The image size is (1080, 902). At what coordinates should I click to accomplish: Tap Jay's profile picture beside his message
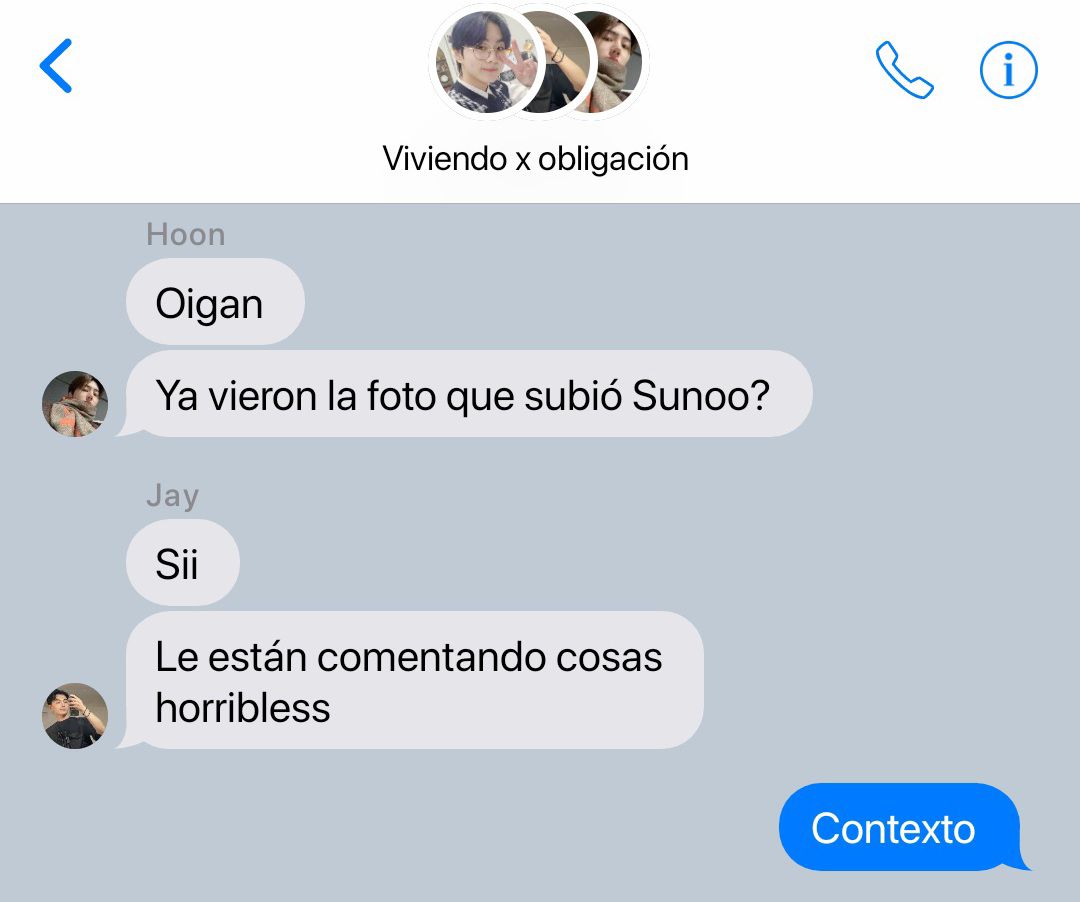click(74, 715)
